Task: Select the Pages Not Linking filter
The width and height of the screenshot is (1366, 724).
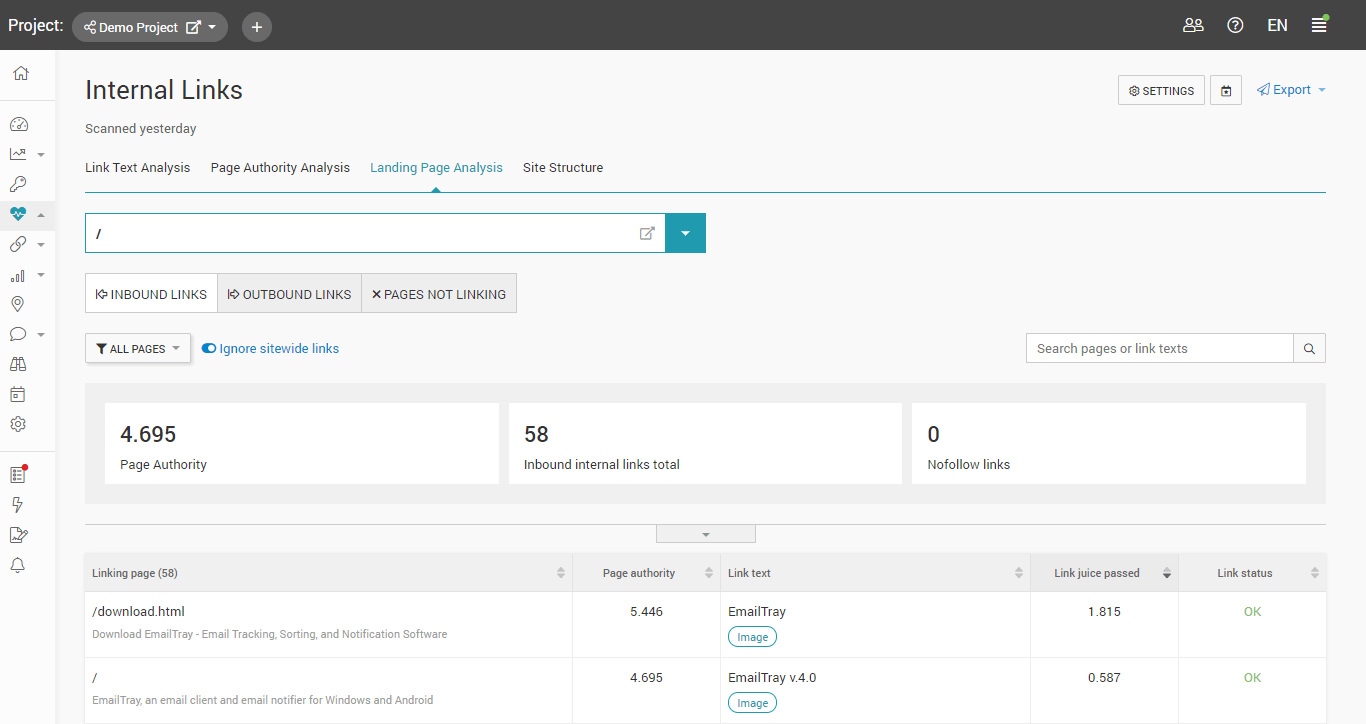Action: click(438, 294)
